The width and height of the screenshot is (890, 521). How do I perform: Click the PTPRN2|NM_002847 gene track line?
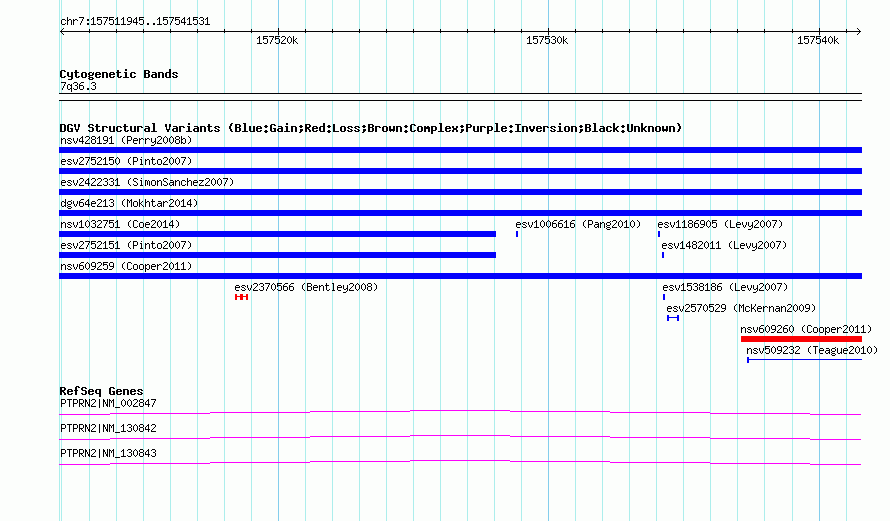point(460,413)
